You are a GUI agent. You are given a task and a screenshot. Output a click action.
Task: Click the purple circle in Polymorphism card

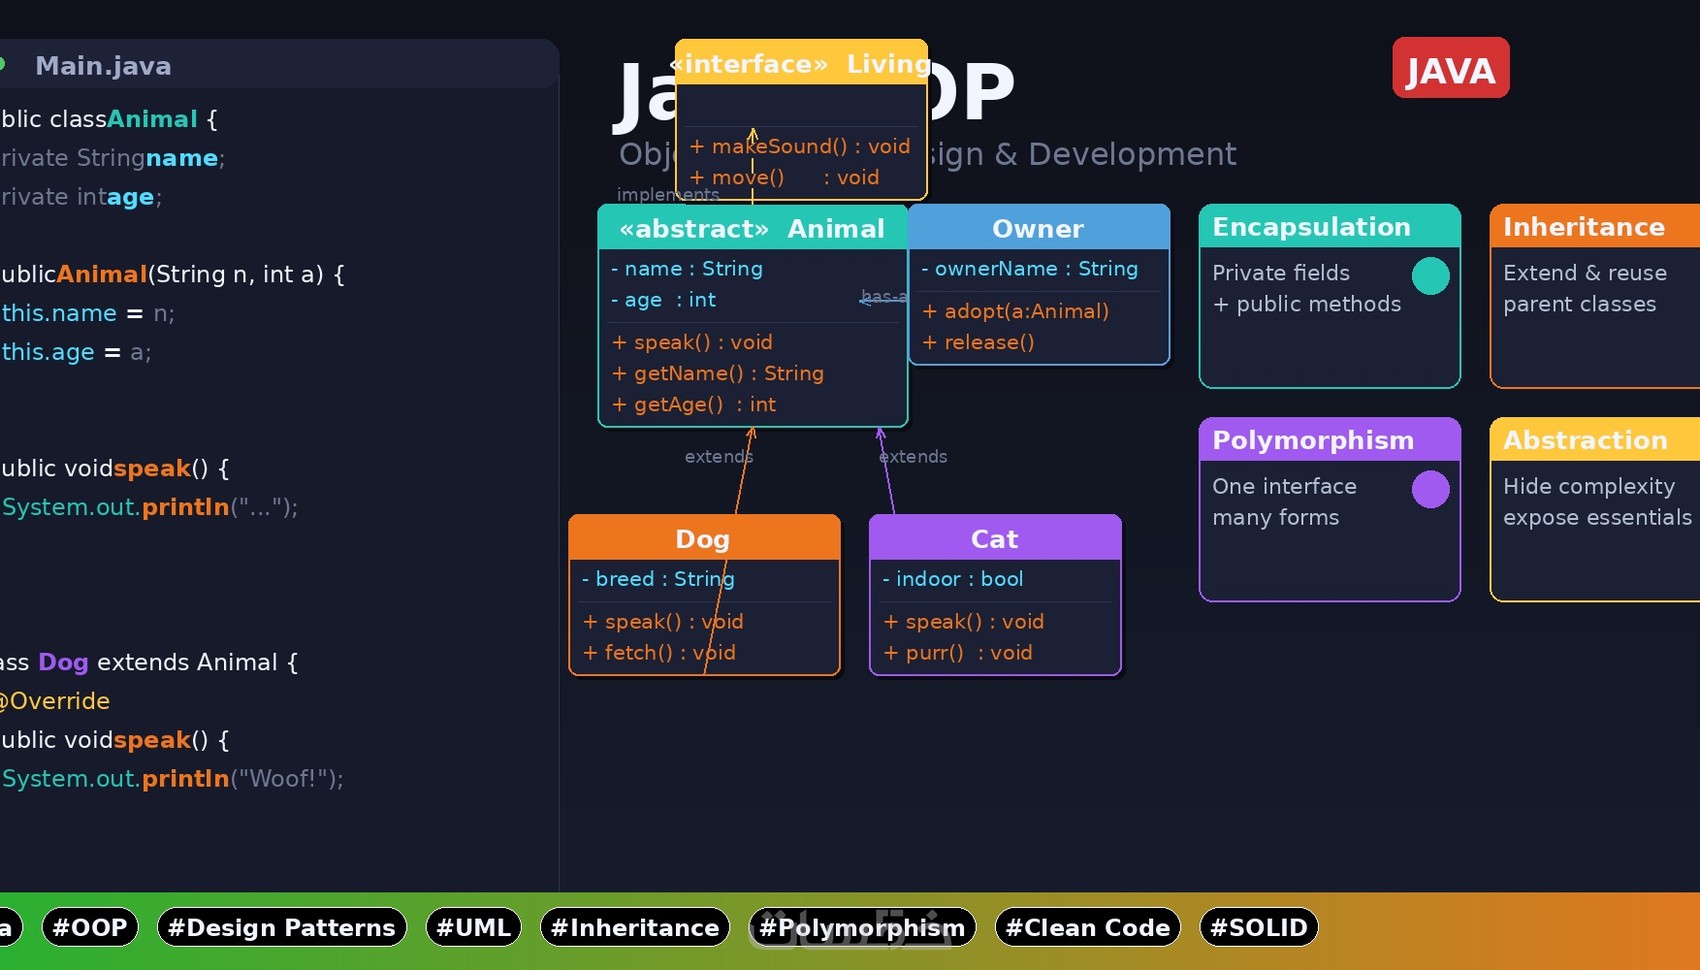coord(1430,490)
